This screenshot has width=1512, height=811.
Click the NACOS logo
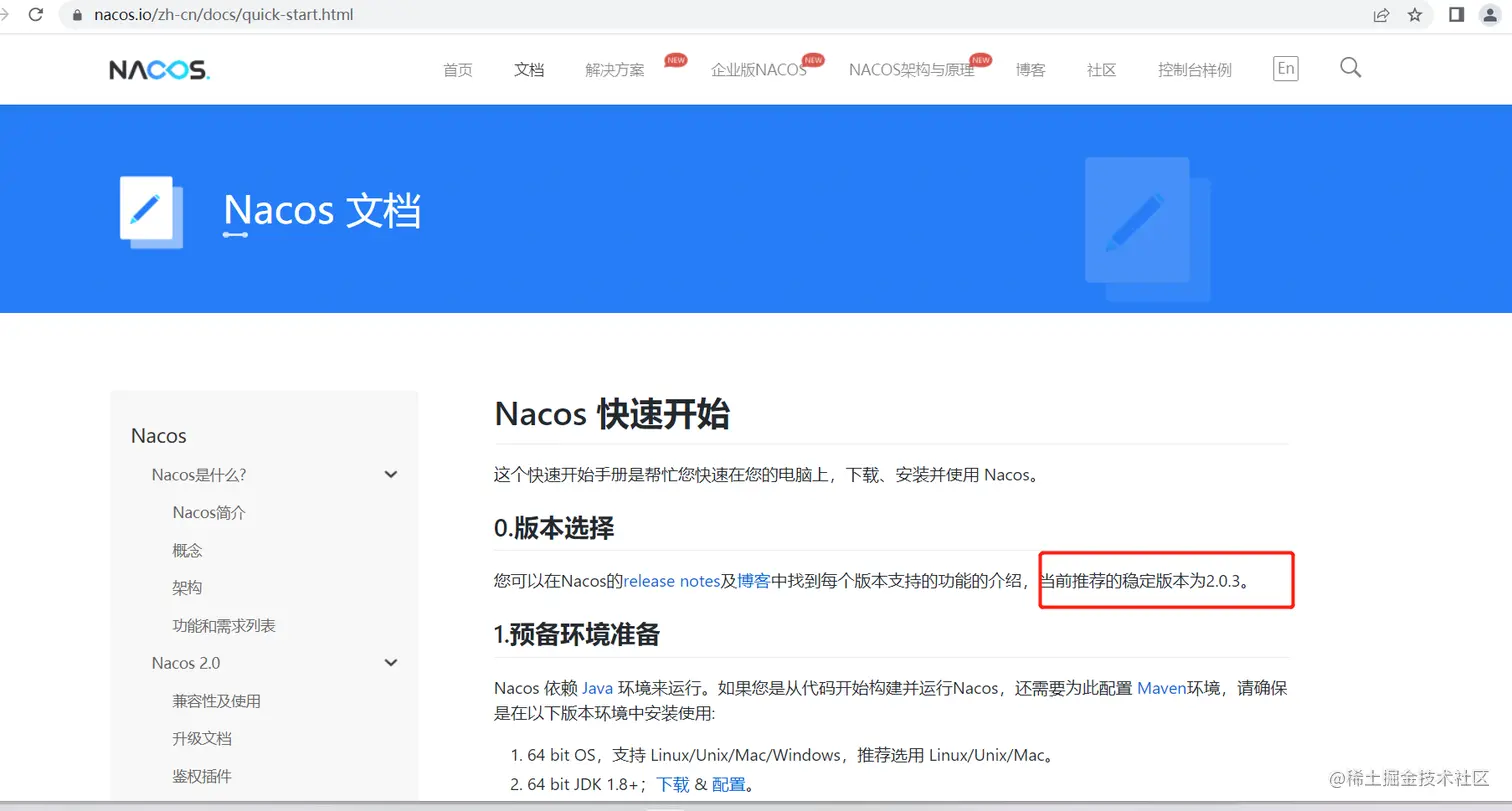pos(159,70)
